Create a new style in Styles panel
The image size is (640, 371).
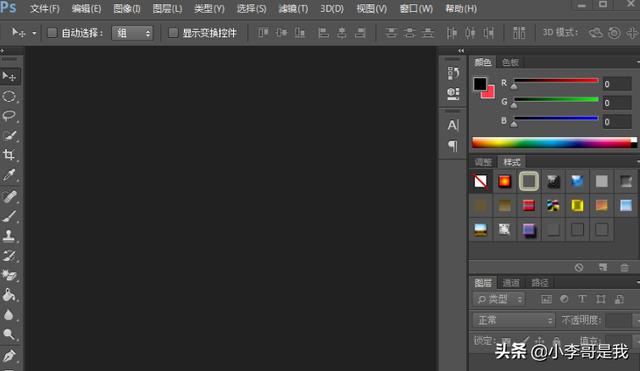pos(602,267)
